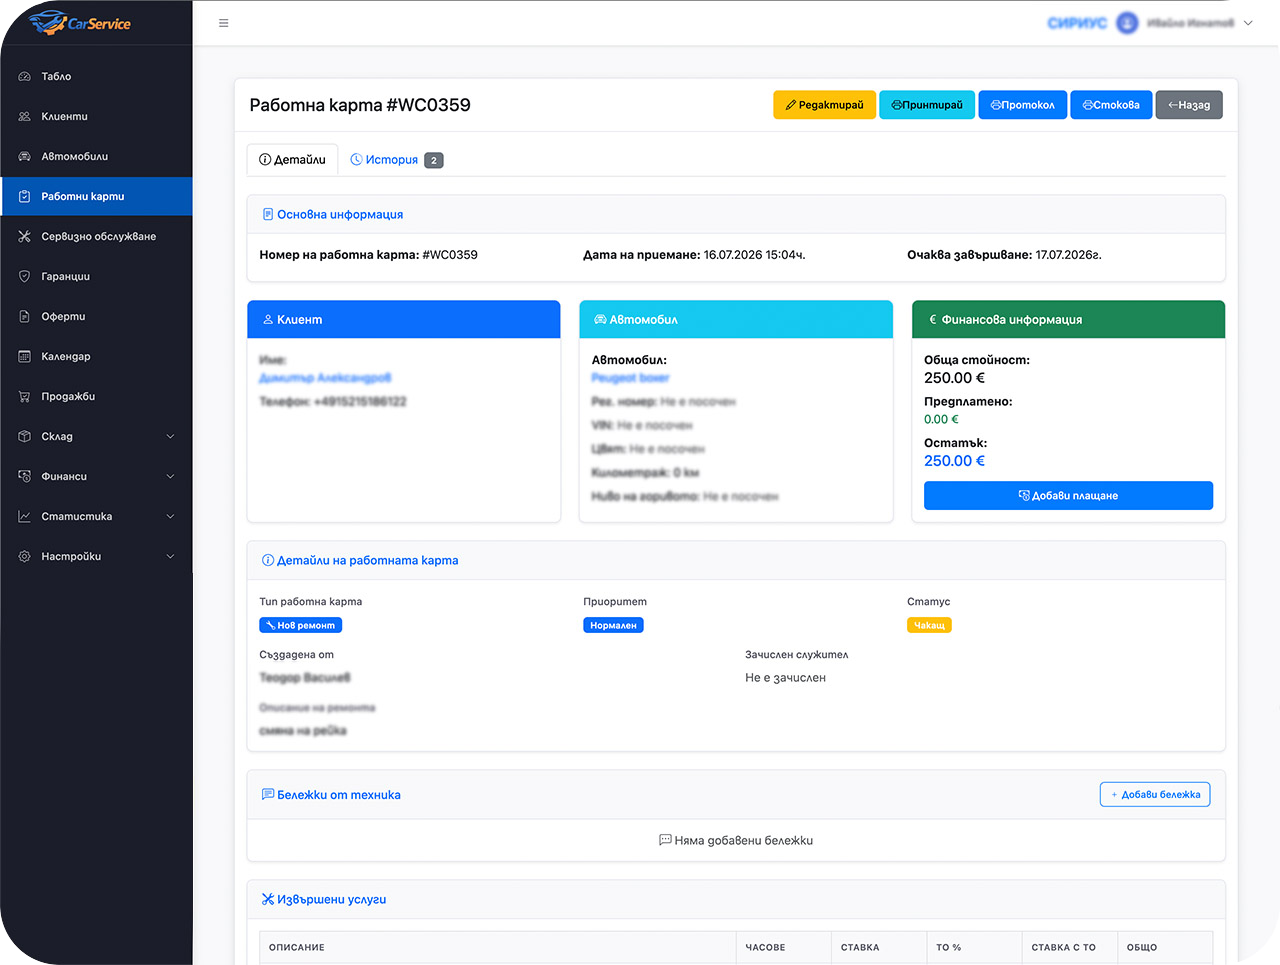This screenshot has width=1280, height=965.
Task: Click the prepaid amount 0.00 €
Action: click(x=941, y=420)
